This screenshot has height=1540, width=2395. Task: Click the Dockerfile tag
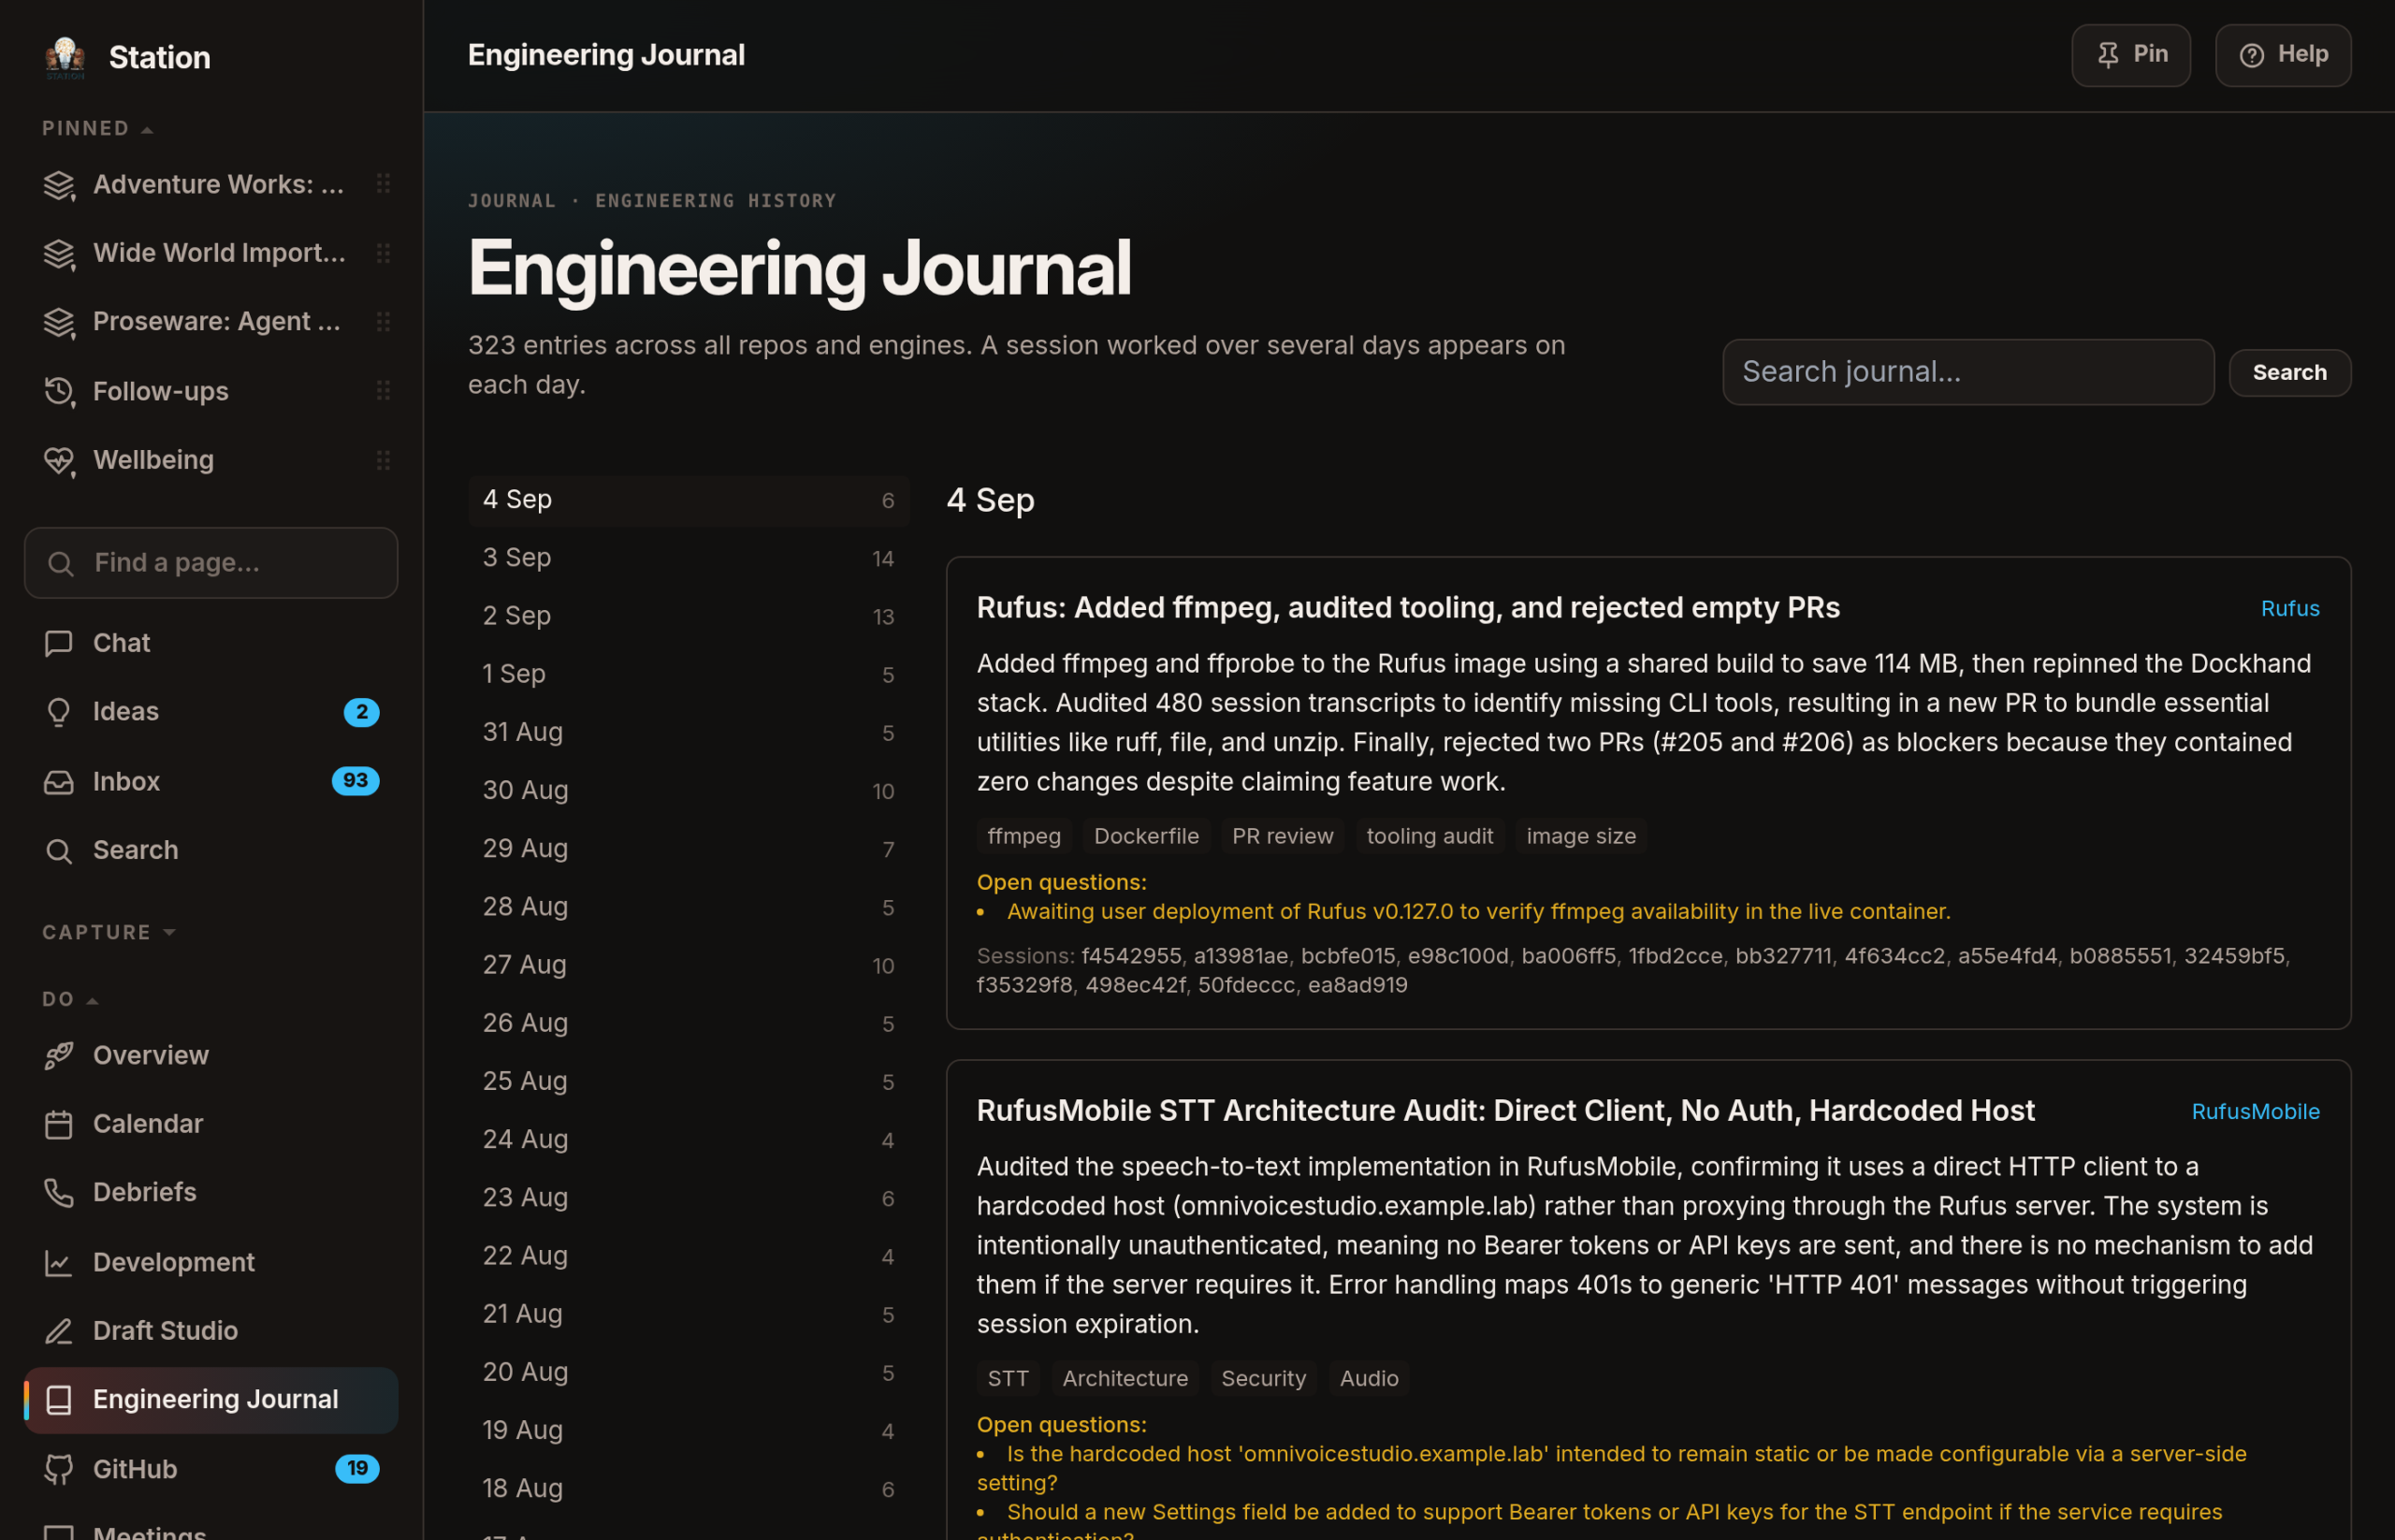point(1146,836)
